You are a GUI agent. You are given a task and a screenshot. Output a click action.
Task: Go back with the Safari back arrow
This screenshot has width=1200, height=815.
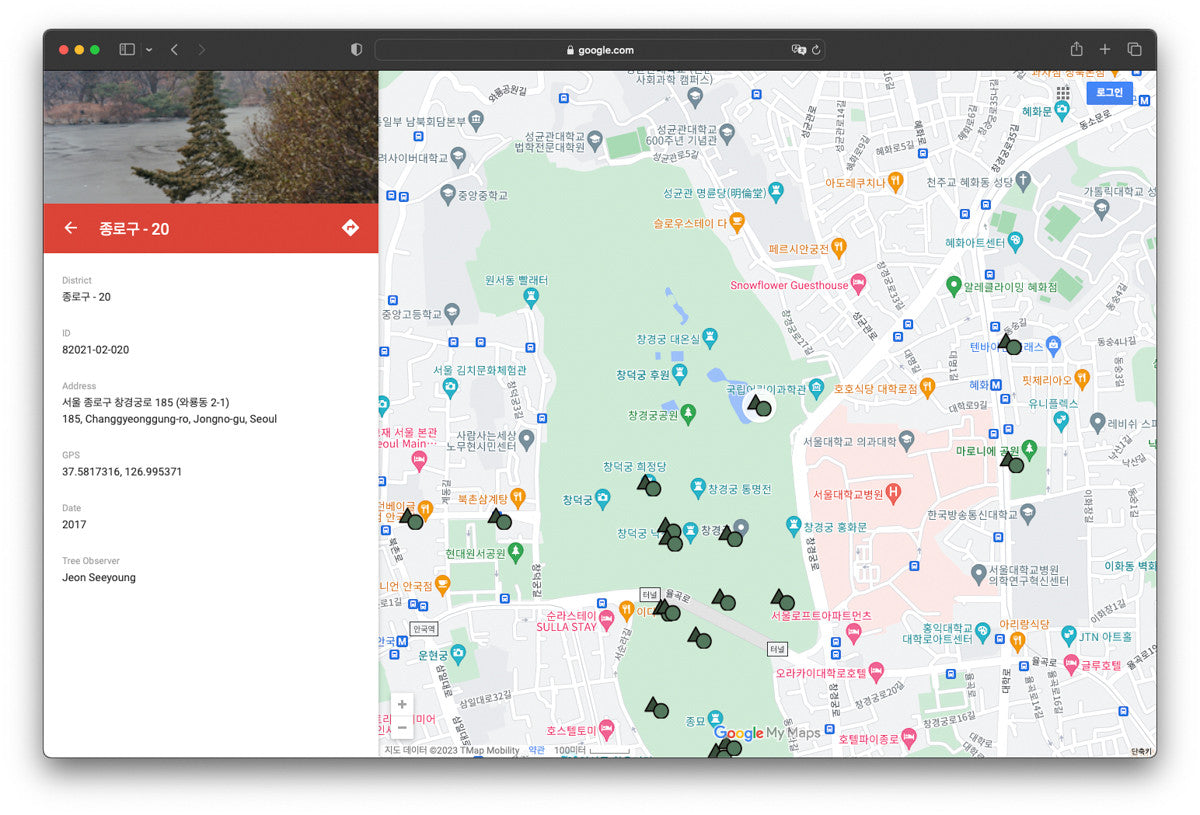174,49
